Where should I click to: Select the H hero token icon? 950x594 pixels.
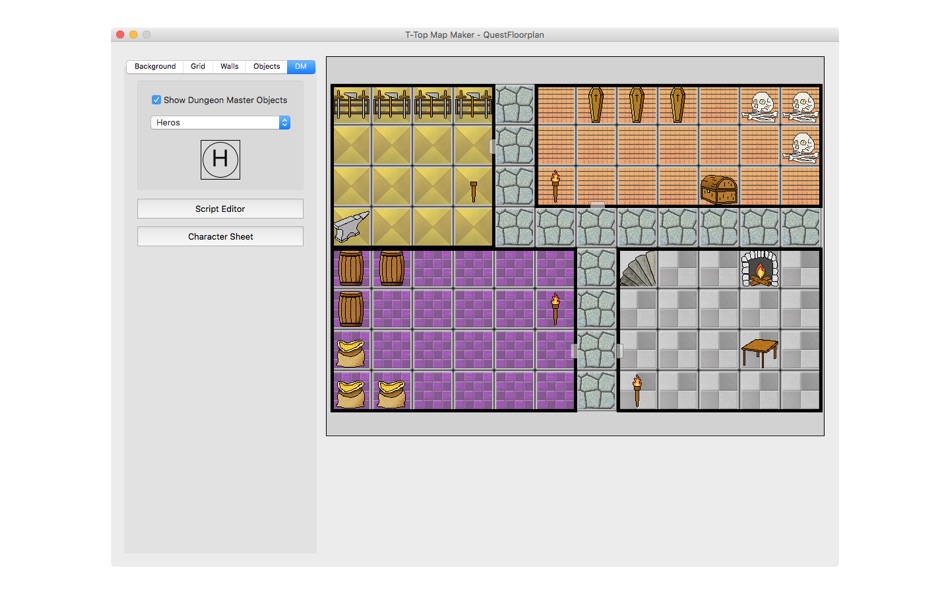(220, 159)
